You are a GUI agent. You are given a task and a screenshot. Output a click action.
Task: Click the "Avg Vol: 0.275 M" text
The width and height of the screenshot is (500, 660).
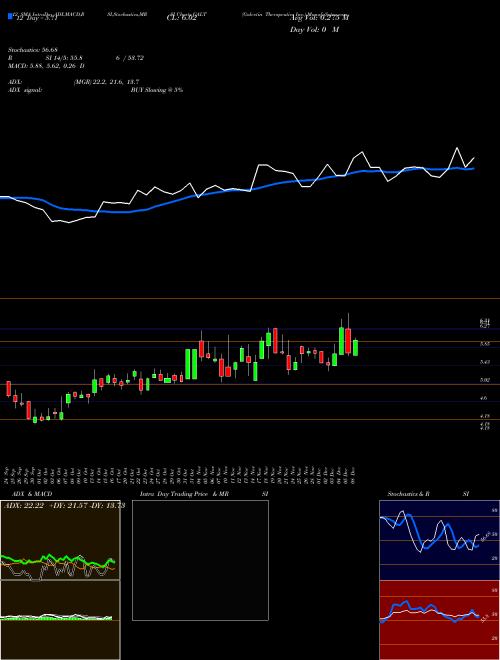coord(319,18)
